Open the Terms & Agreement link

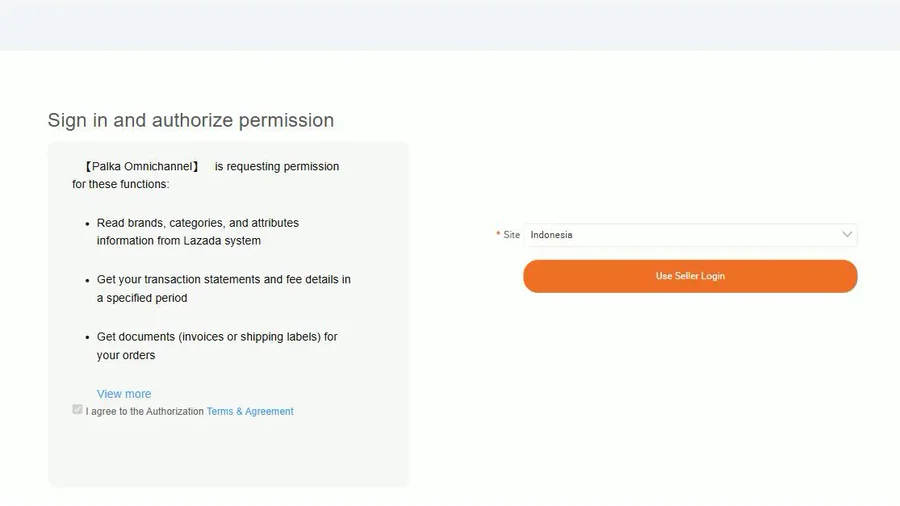(x=250, y=411)
